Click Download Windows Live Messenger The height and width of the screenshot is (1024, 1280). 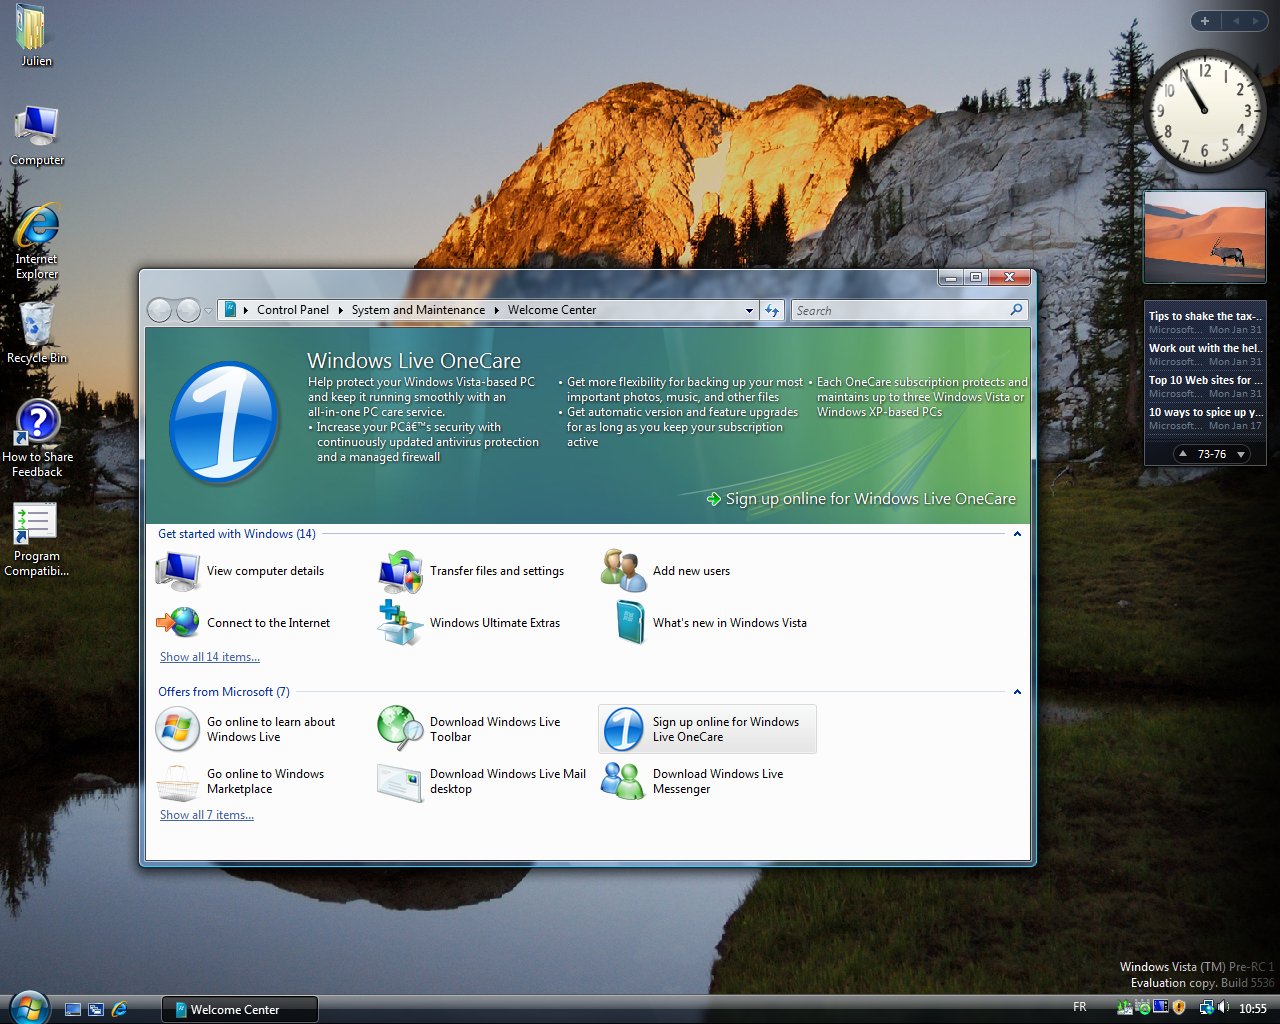pos(717,781)
